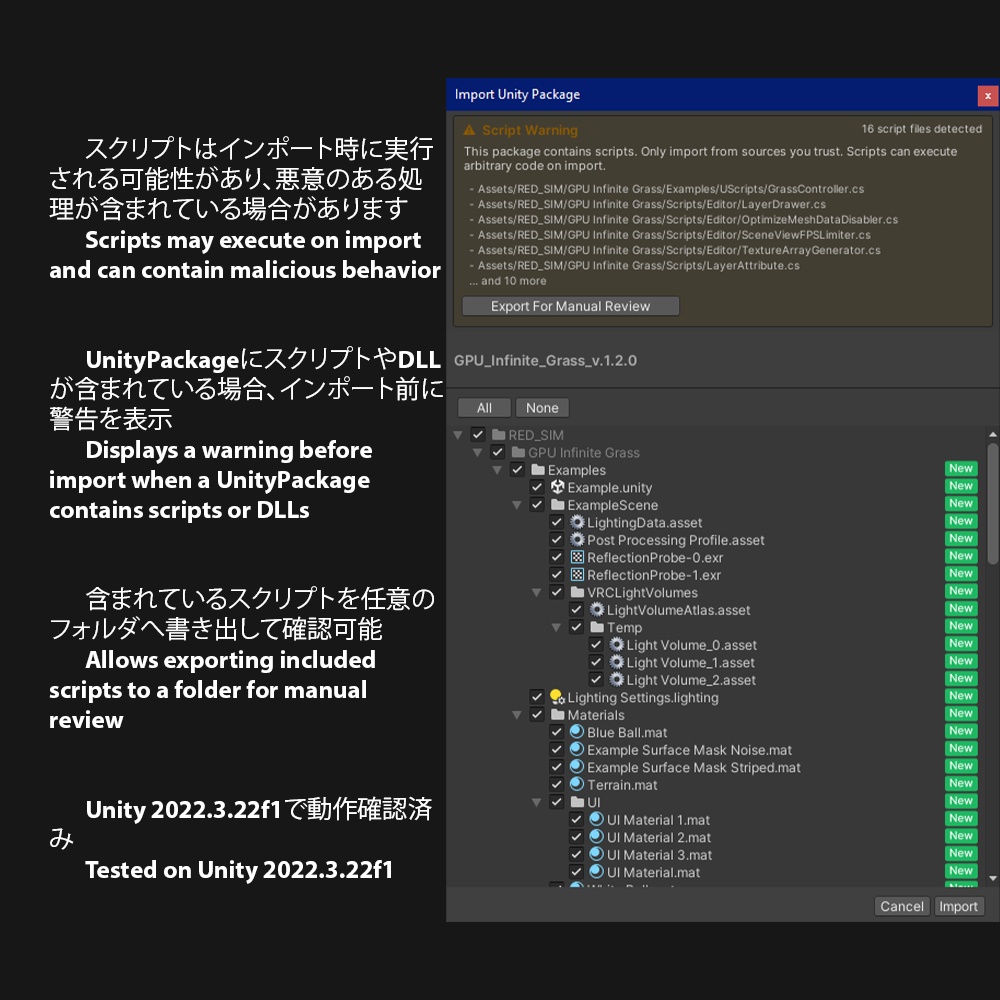Collapse the GPU Infinite Grass node
Image resolution: width=1000 pixels, height=1000 pixels.
click(478, 453)
